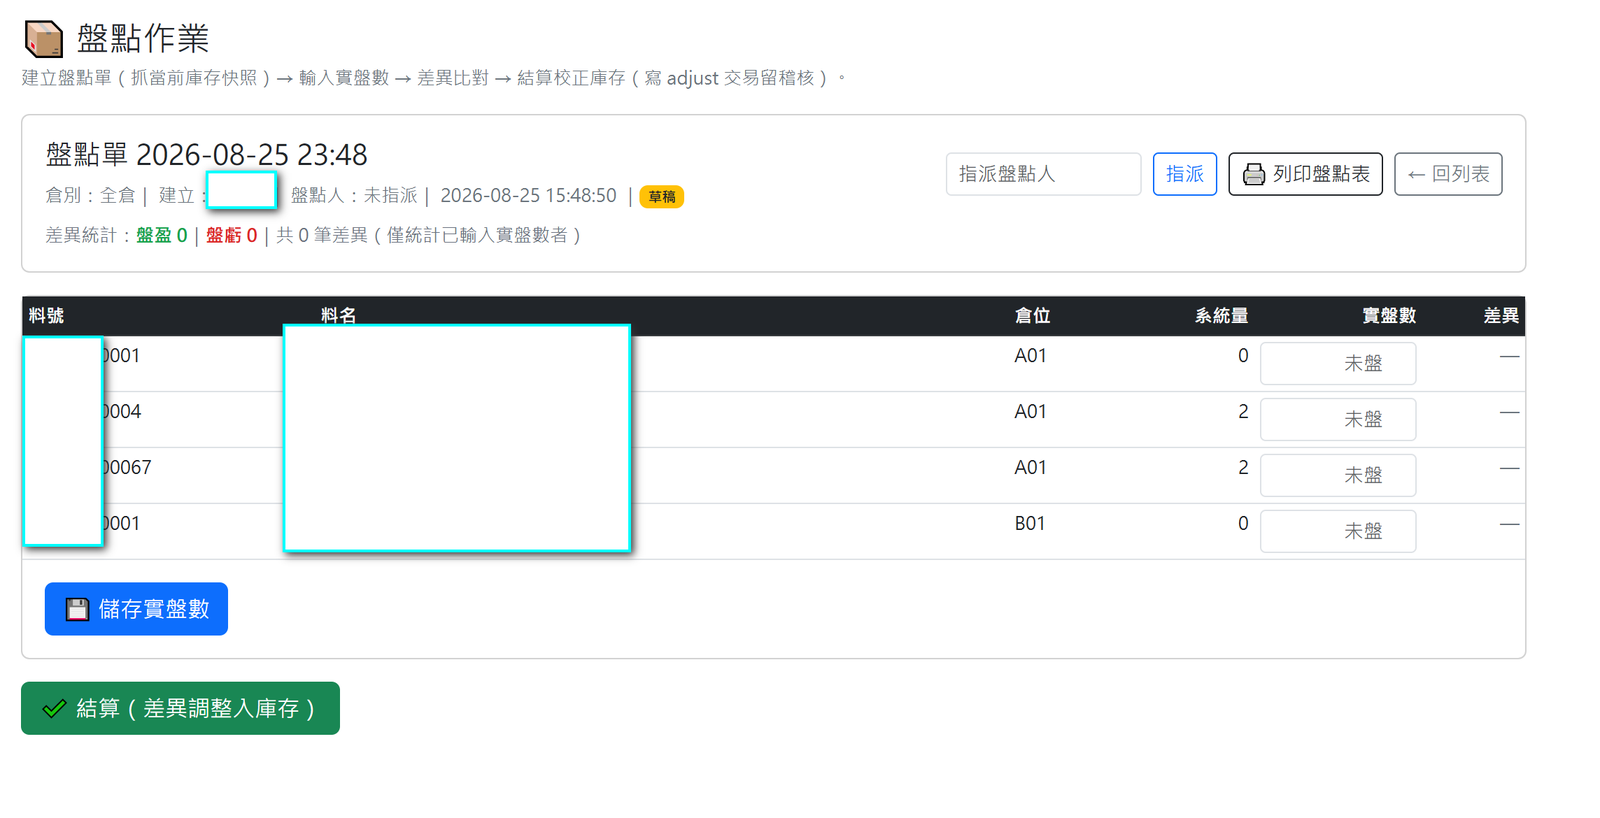
Task: Click 實盤數 field for the 0004 row
Action: point(1338,419)
